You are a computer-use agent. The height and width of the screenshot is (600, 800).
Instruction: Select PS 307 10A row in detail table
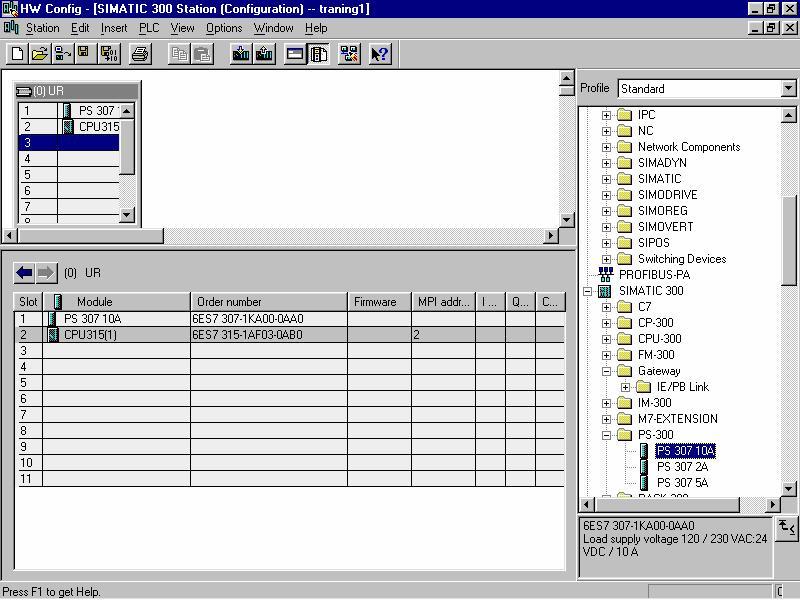pos(289,319)
